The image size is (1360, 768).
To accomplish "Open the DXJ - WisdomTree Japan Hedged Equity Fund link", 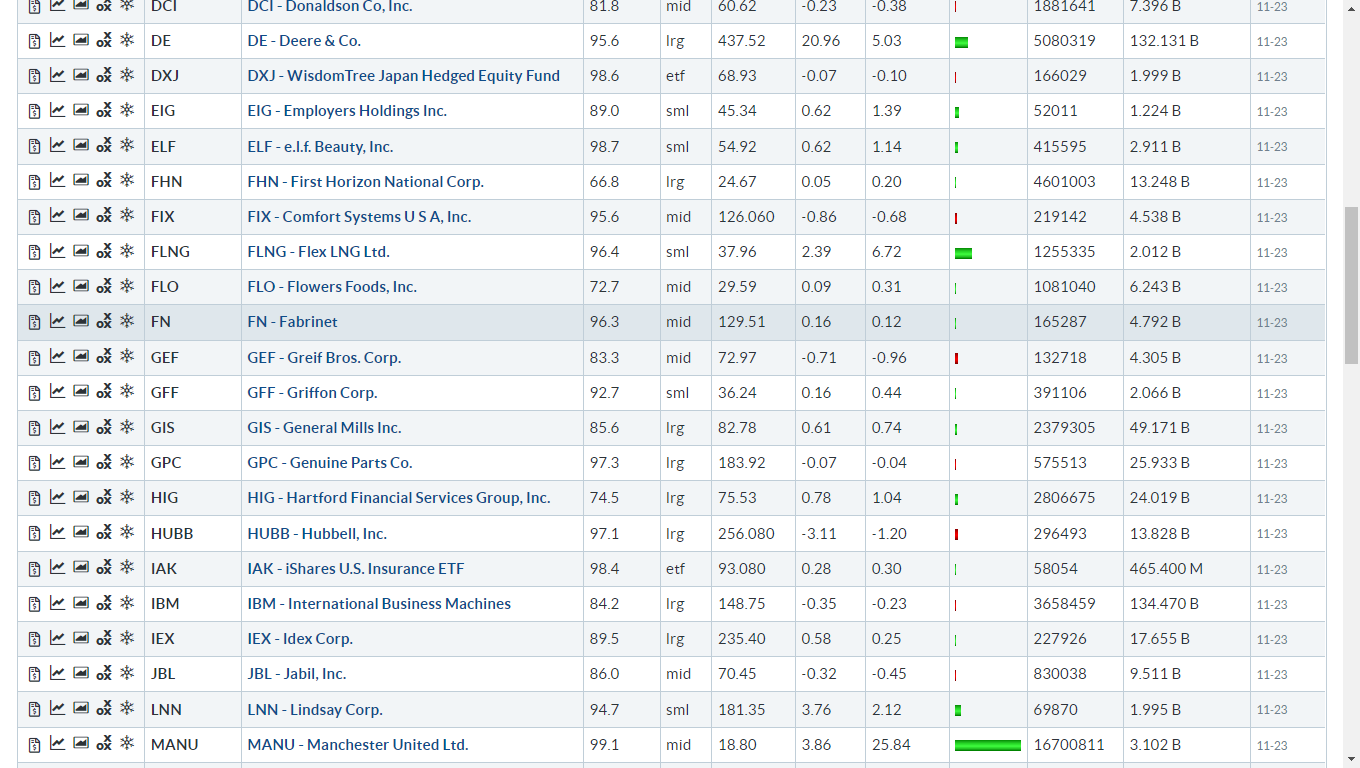I will [x=404, y=76].
